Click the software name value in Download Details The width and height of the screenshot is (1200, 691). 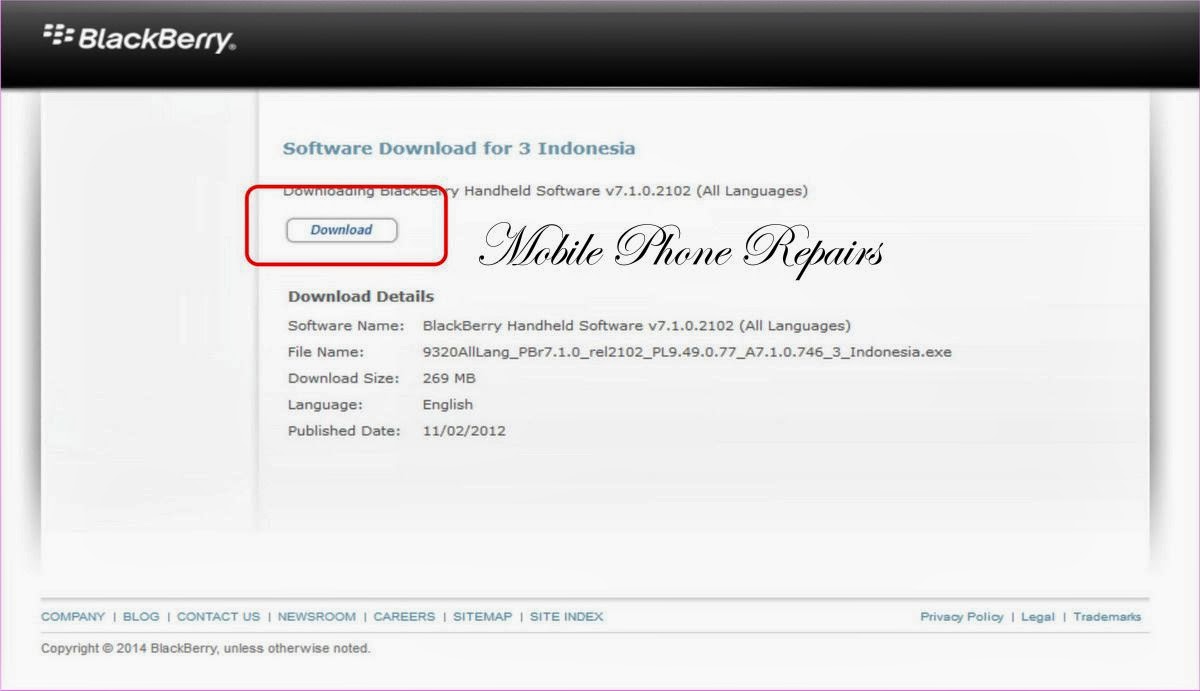637,326
